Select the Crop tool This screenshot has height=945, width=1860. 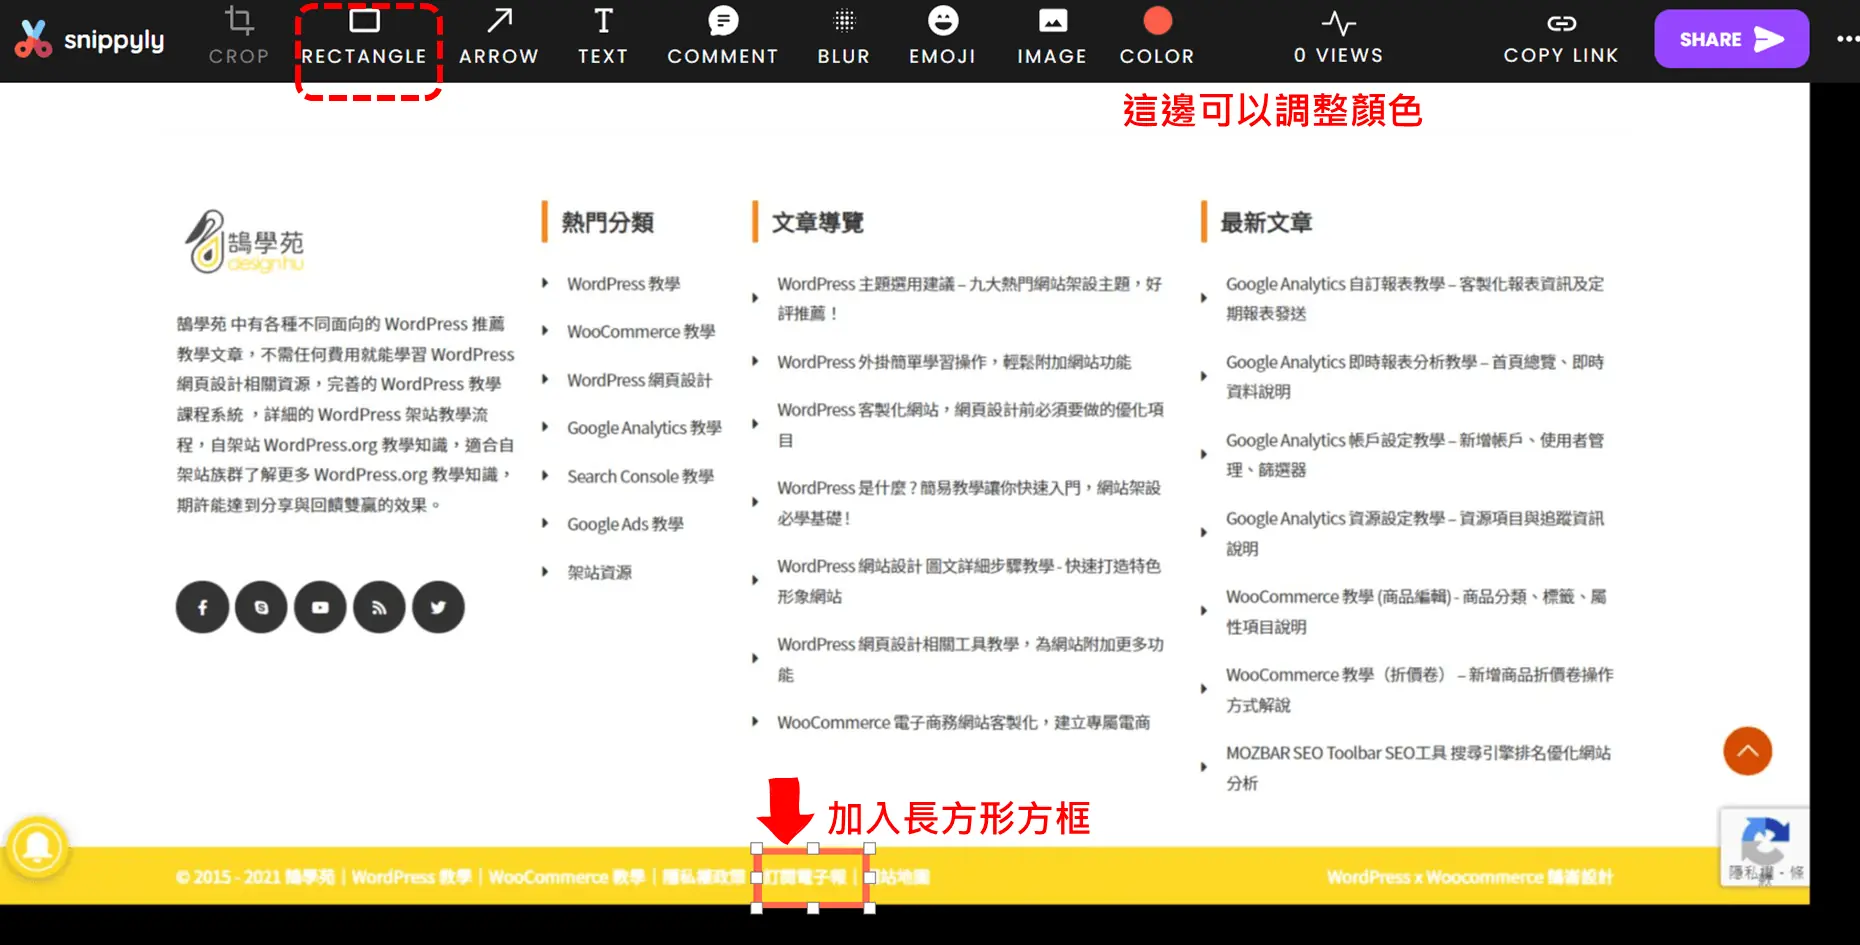(x=239, y=38)
